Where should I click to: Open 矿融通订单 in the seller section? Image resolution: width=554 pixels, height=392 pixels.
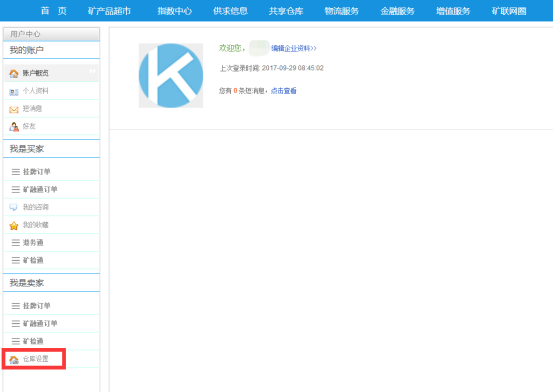[x=40, y=323]
